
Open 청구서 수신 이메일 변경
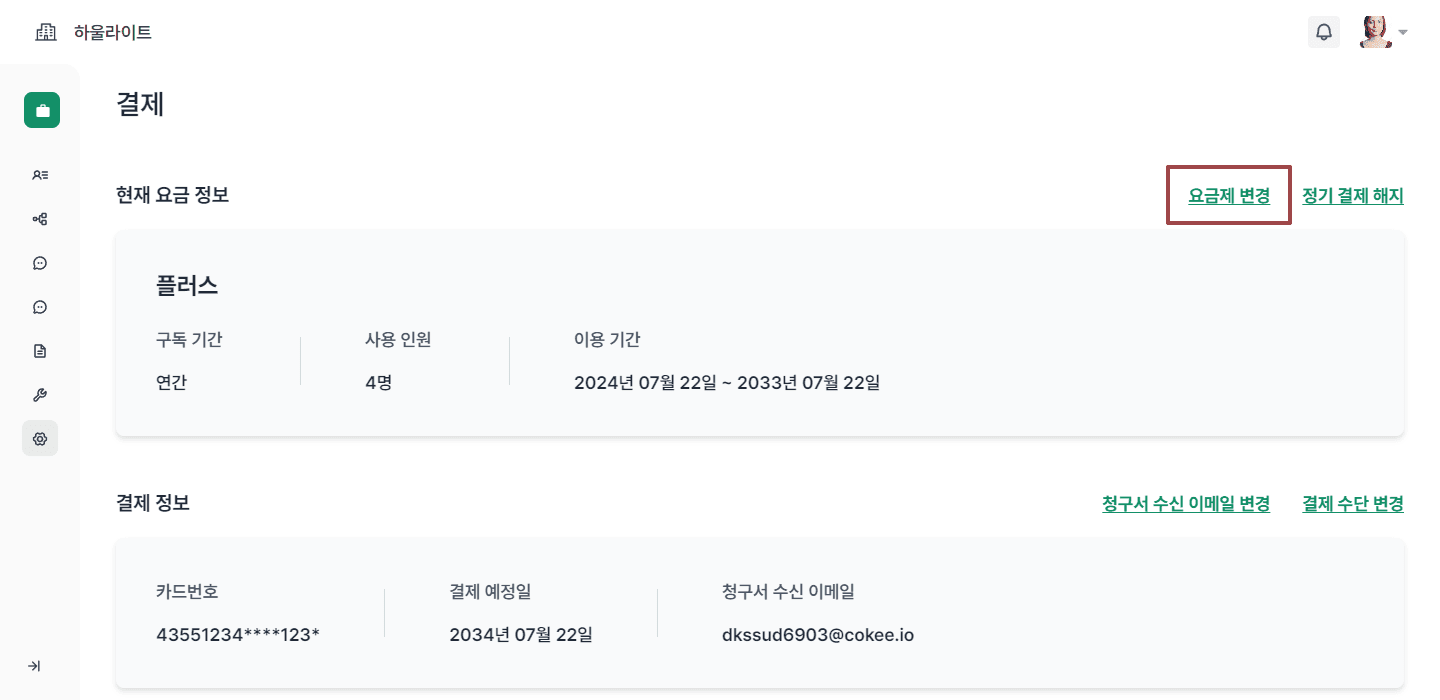coord(1185,504)
